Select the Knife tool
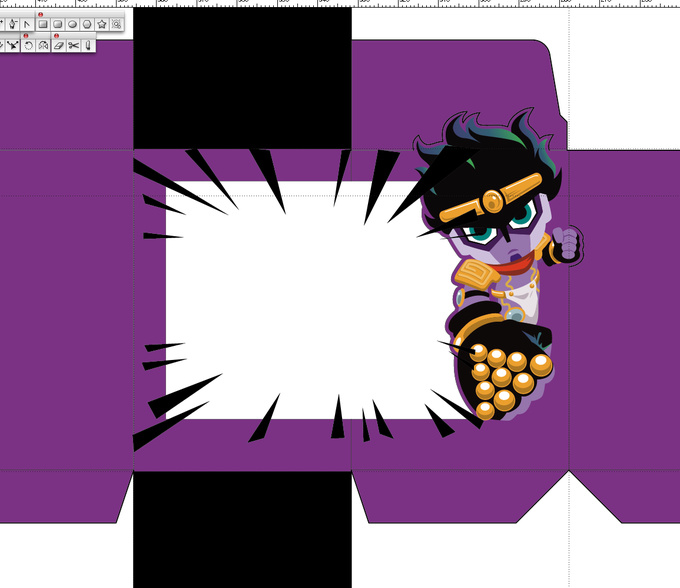Viewport: 680px width, 588px height. pos(88,45)
